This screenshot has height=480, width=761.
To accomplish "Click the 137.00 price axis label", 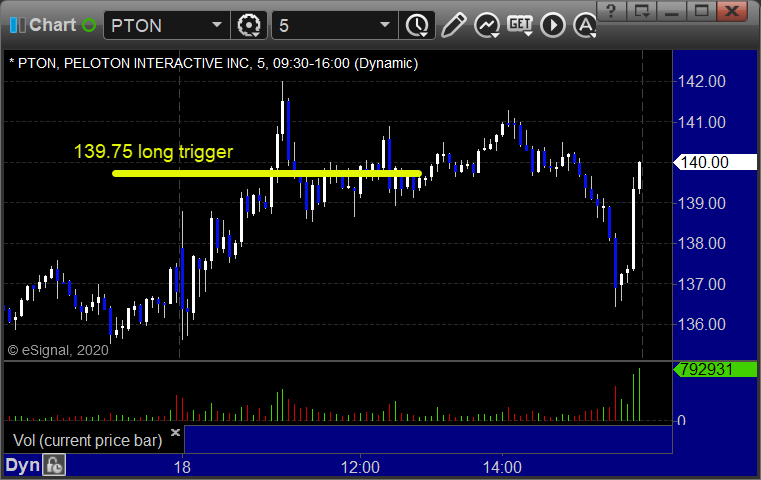I will tap(702, 284).
